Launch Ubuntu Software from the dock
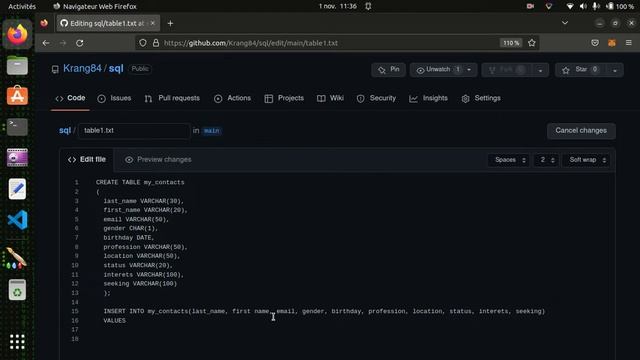The height and width of the screenshot is (360, 640). pos(17,96)
